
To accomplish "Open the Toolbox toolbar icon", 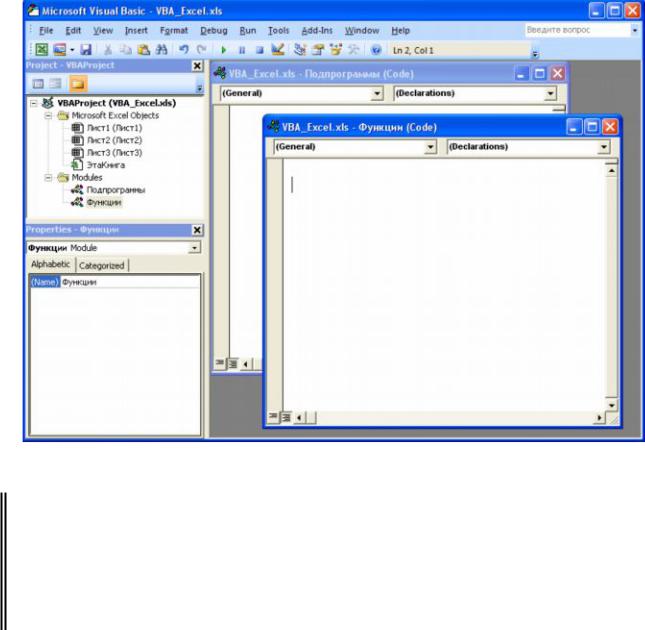I will [353, 50].
